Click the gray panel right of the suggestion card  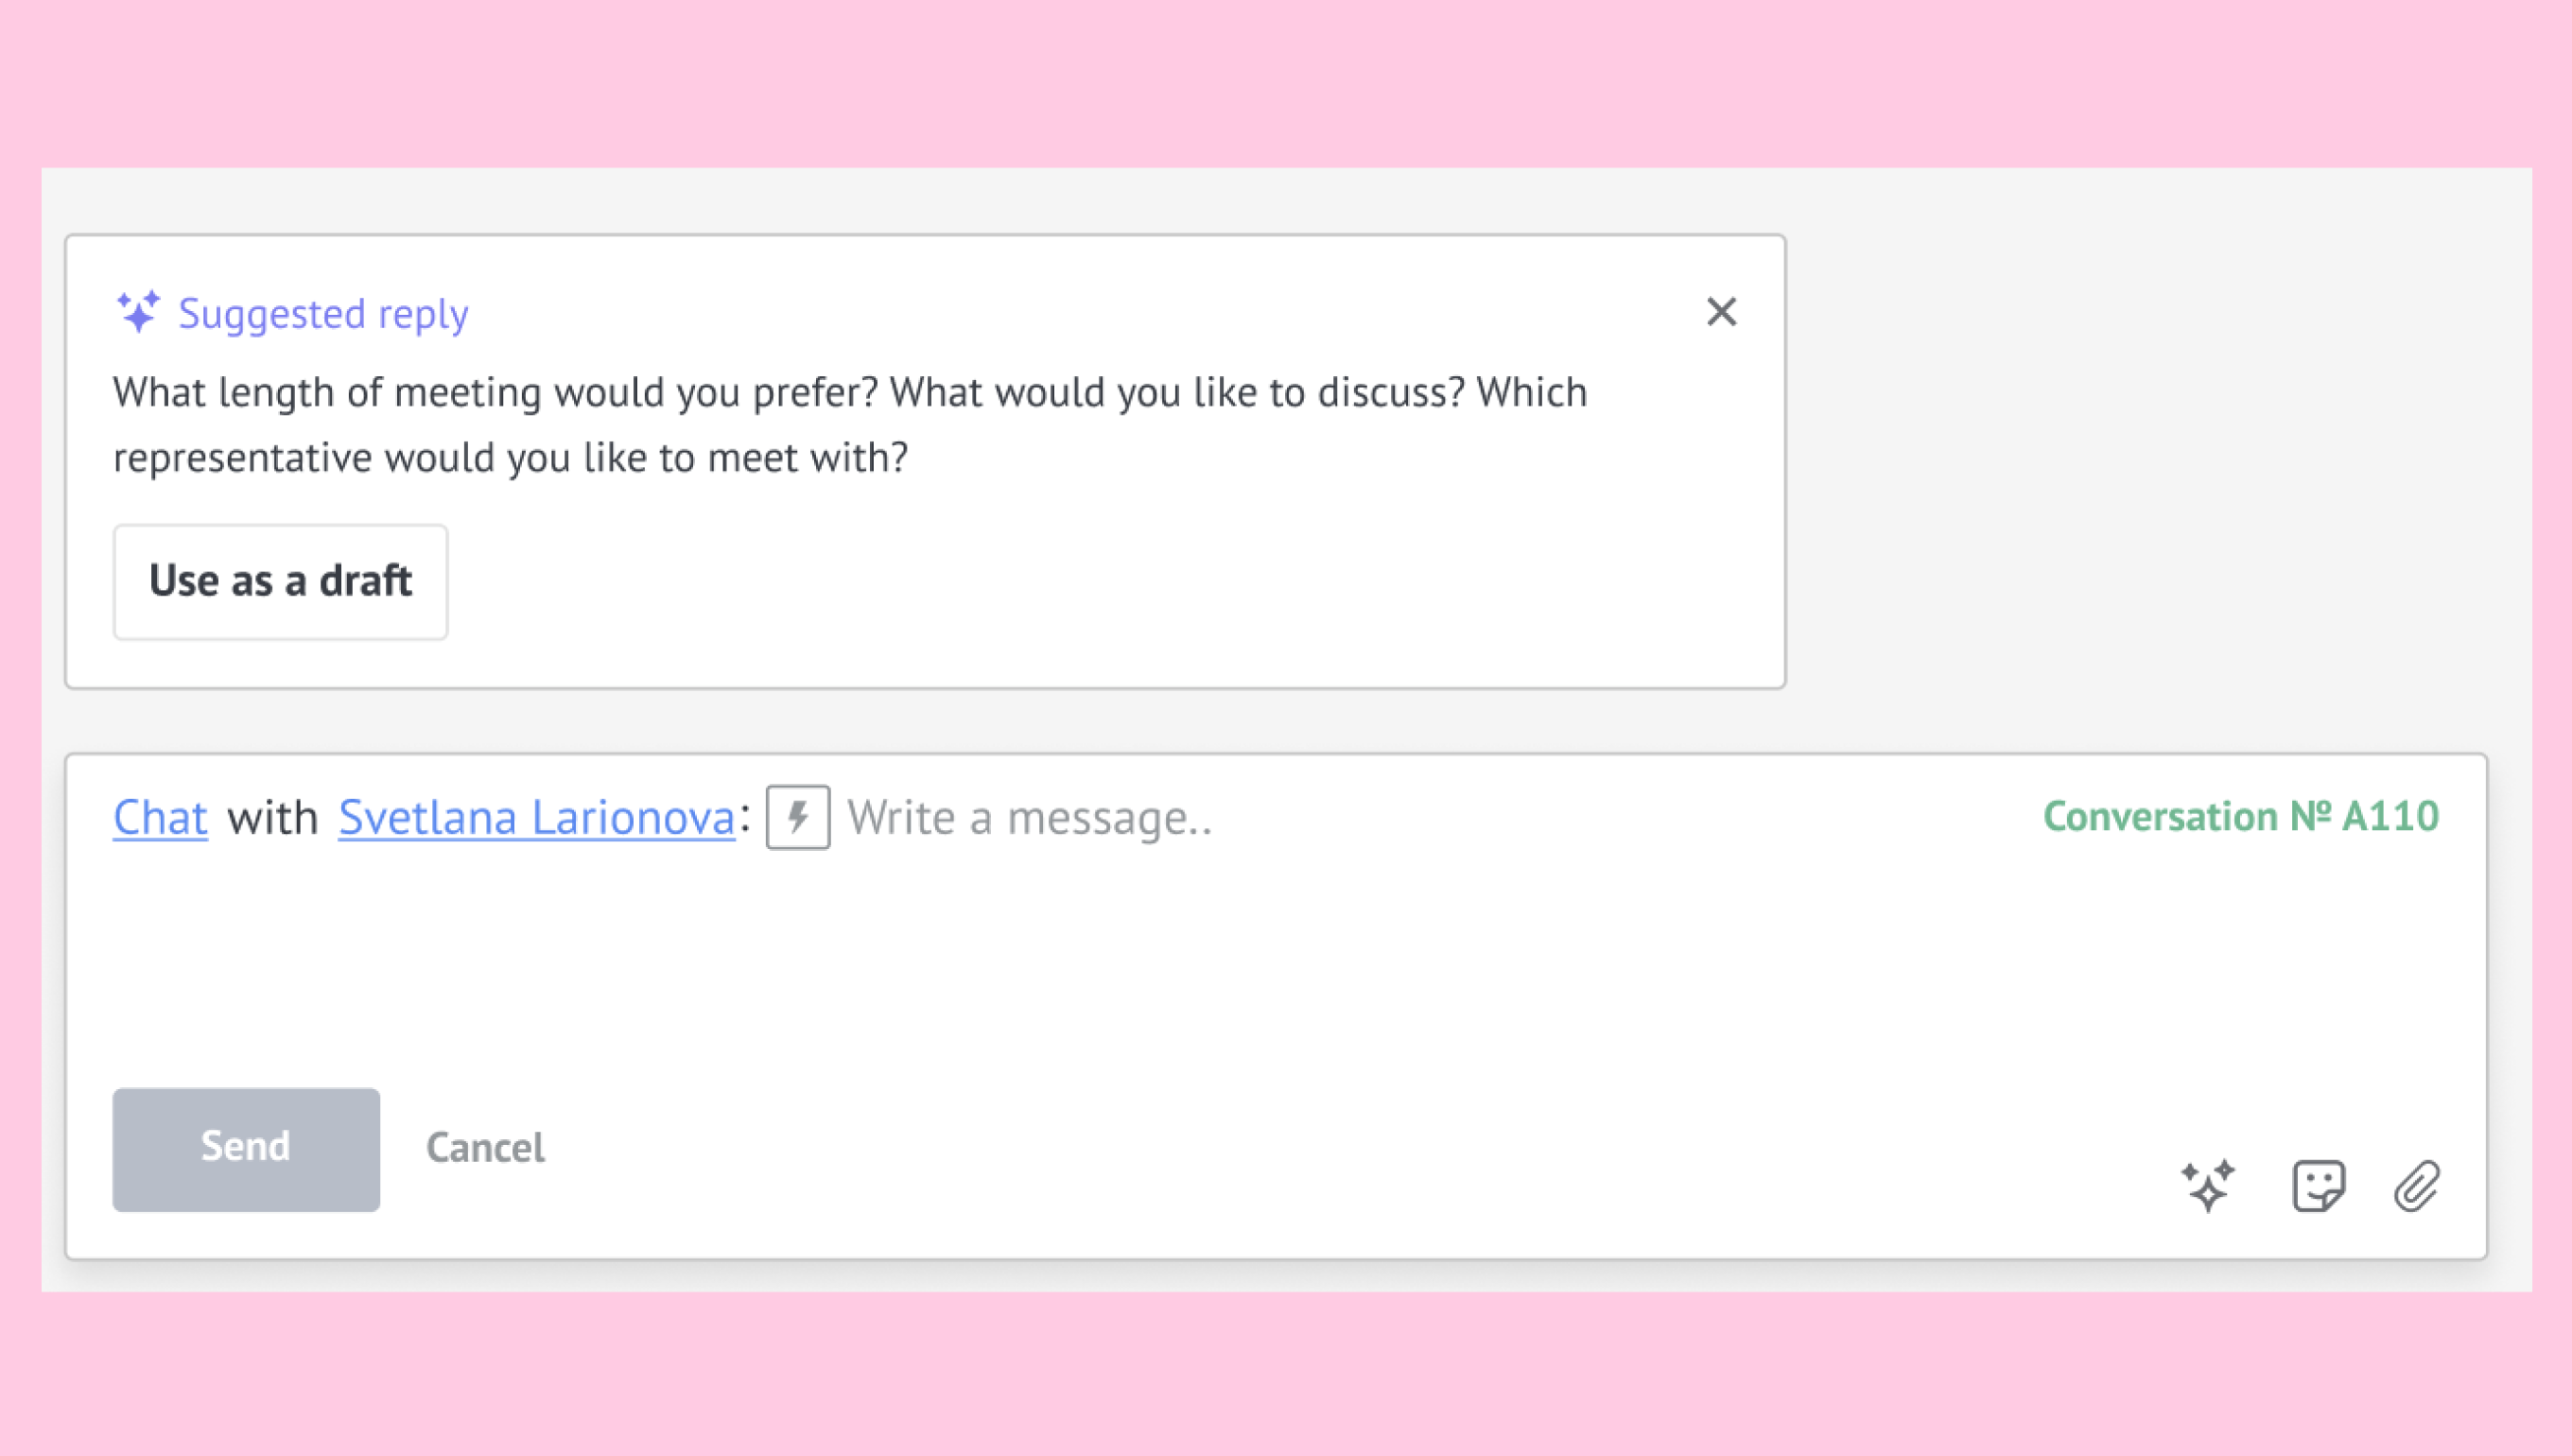2150,460
